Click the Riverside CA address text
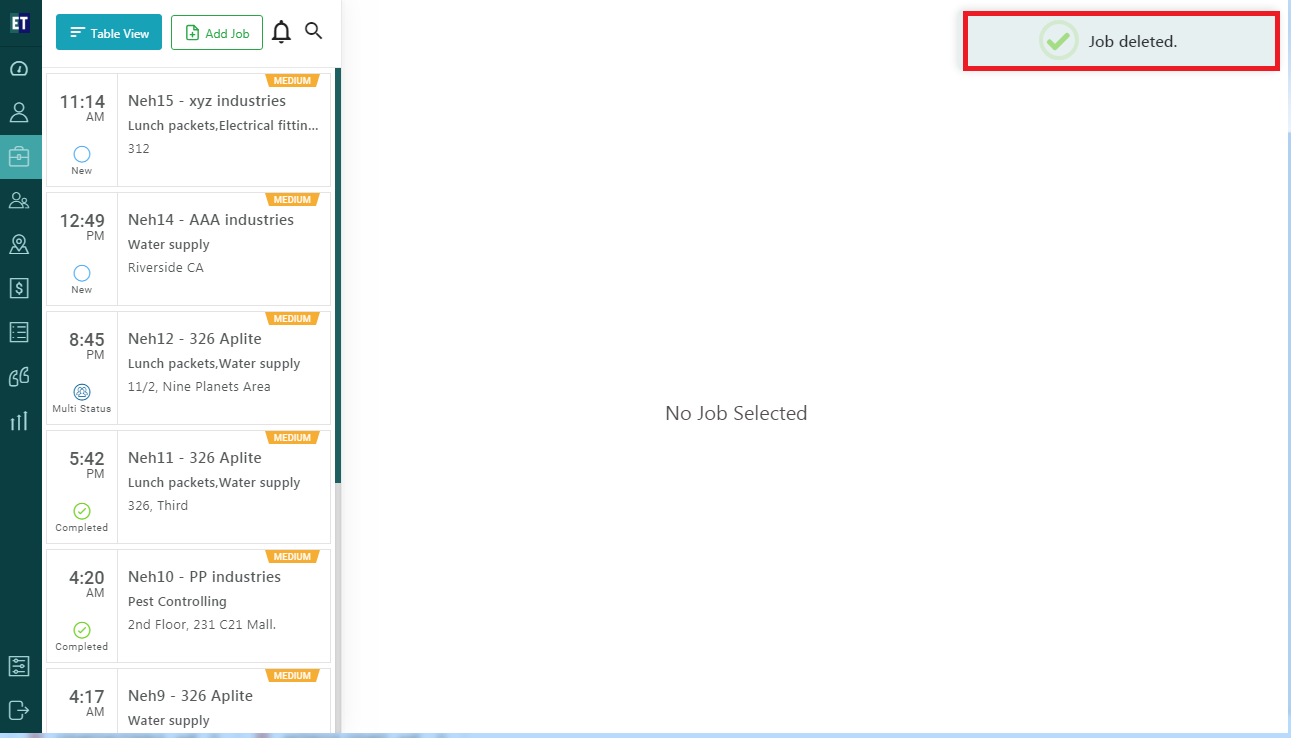This screenshot has width=1291, height=738. [x=166, y=268]
